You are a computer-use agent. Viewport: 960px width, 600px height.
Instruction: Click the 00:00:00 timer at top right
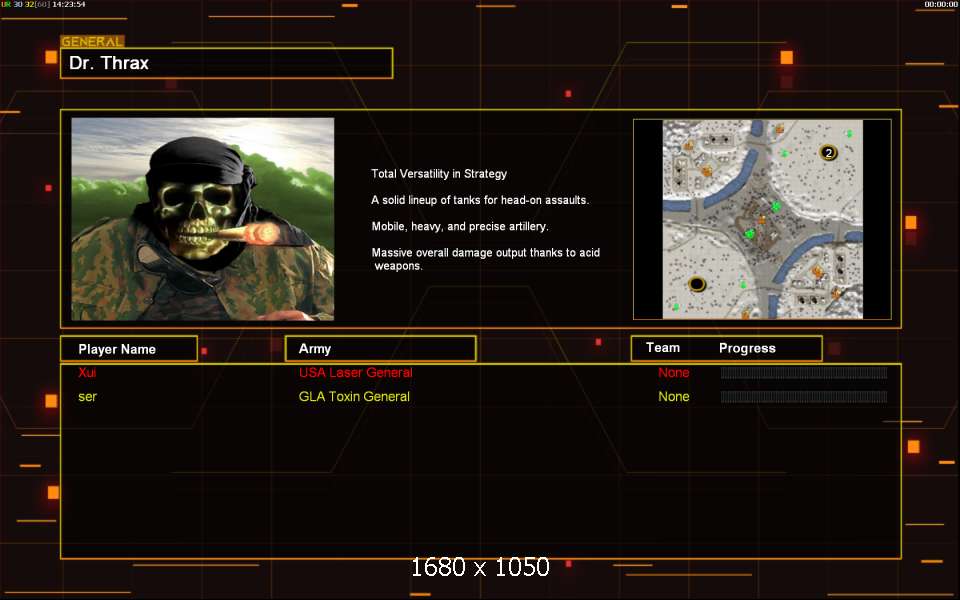pyautogui.click(x=940, y=4)
